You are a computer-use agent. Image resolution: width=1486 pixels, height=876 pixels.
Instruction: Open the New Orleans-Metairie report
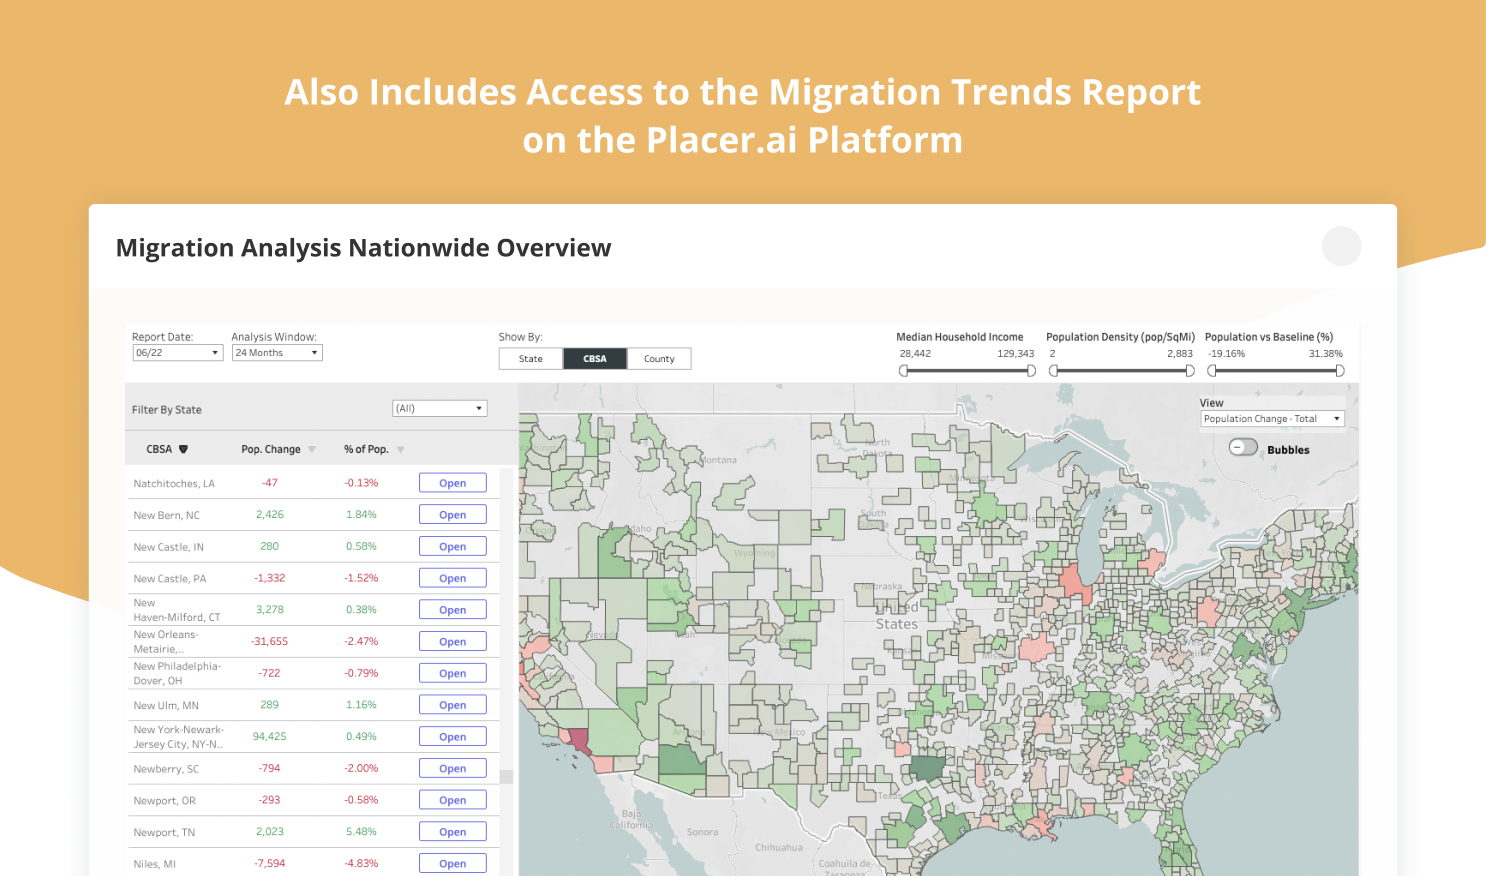pos(453,642)
